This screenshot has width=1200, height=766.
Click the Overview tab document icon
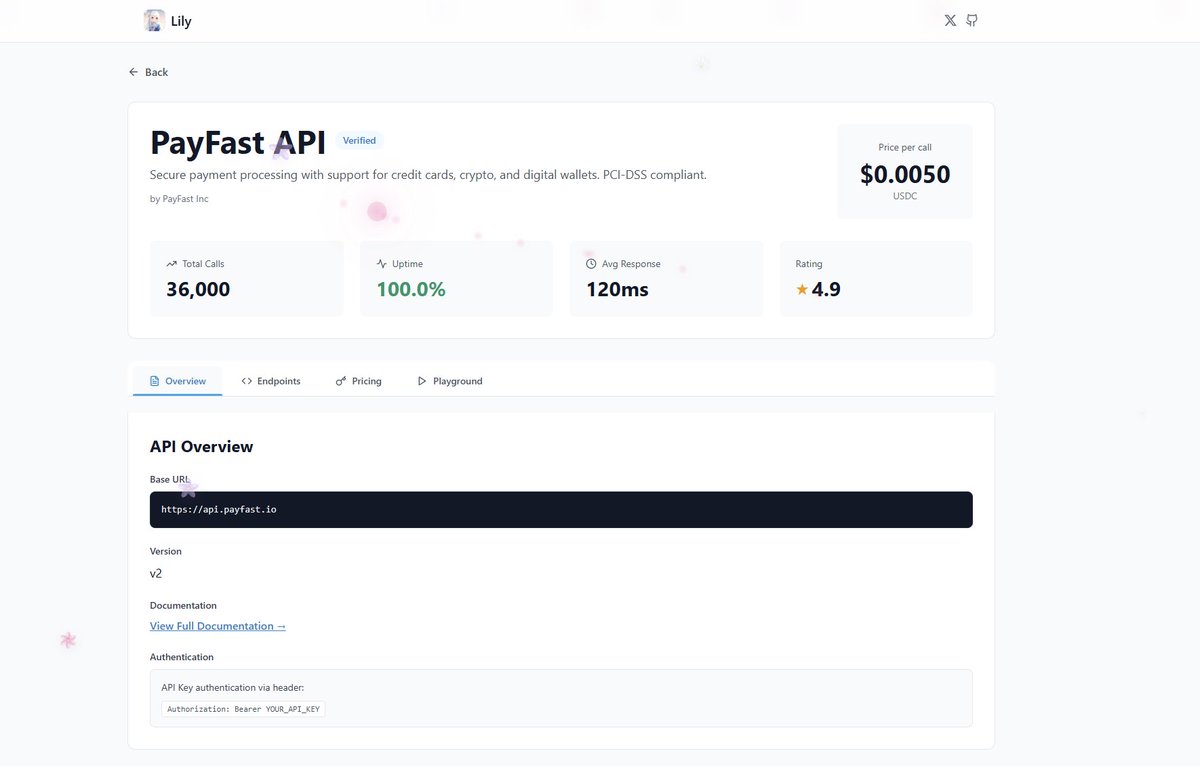[x=154, y=381]
